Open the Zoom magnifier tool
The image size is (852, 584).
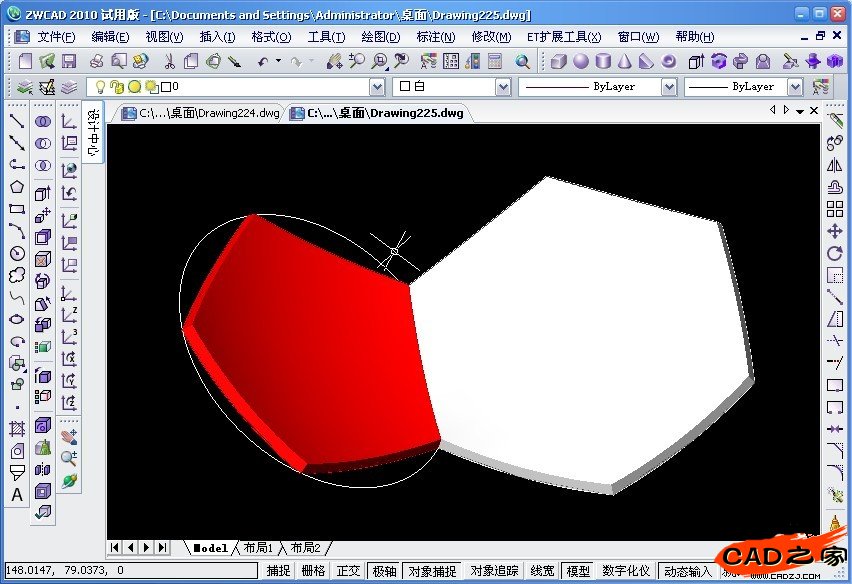[x=522, y=62]
